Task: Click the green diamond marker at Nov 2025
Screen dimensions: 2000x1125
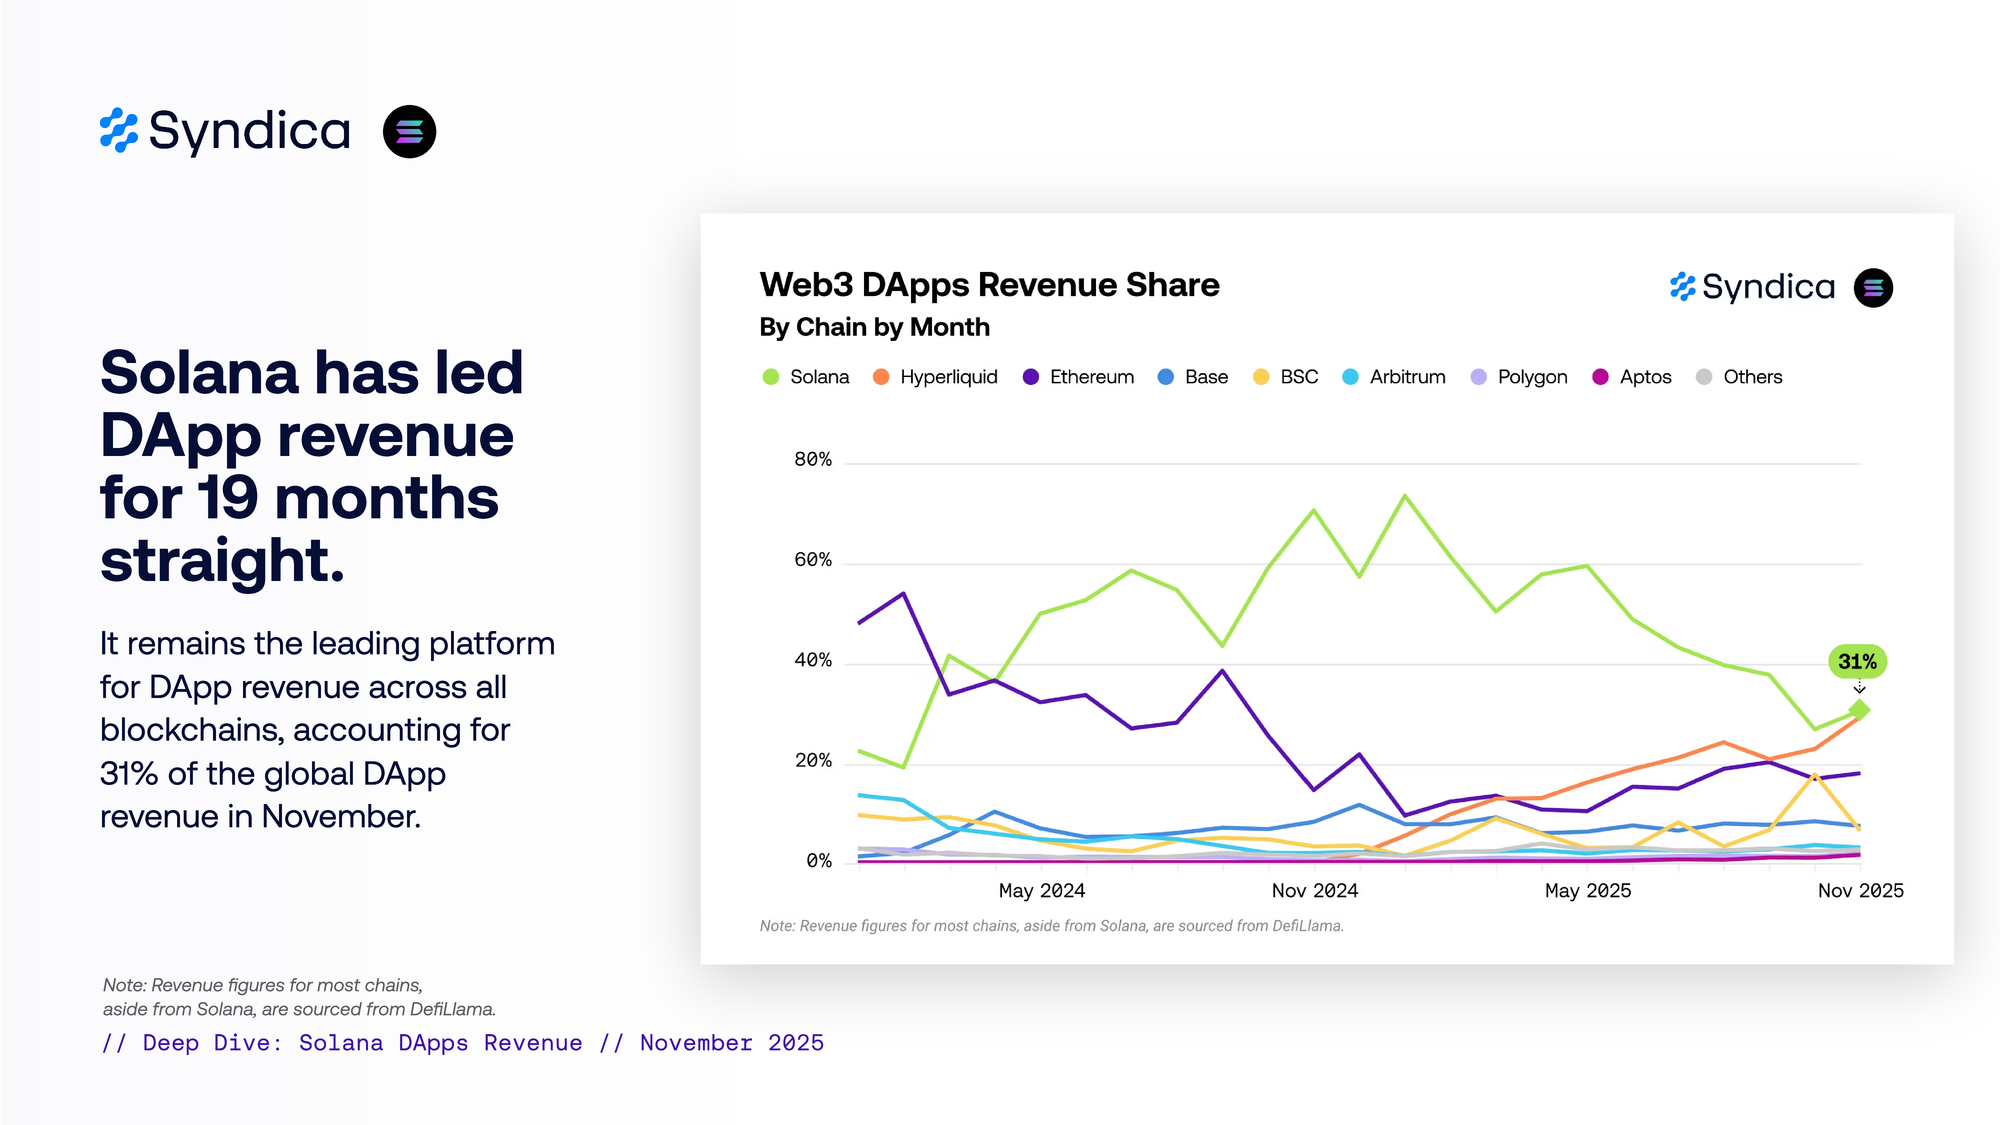Action: [1859, 709]
